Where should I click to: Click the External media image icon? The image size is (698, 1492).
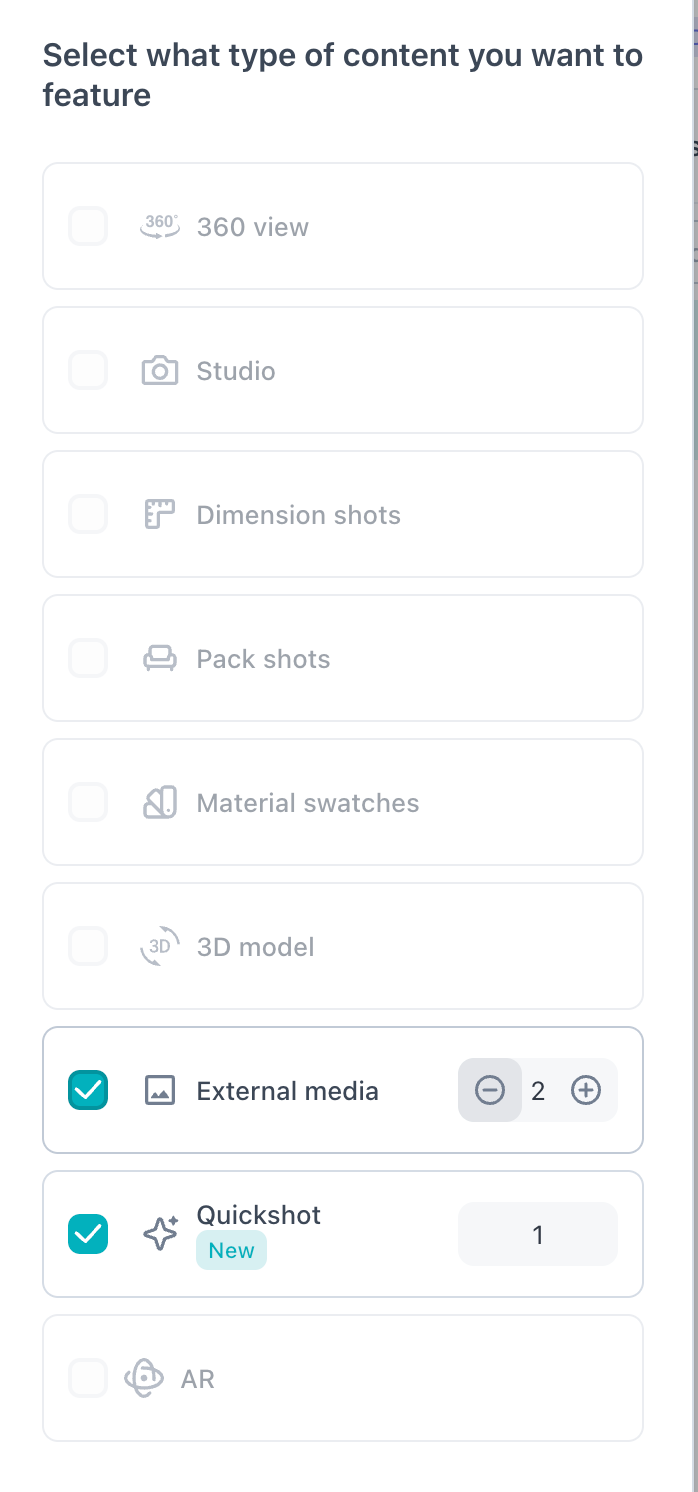coord(160,1091)
